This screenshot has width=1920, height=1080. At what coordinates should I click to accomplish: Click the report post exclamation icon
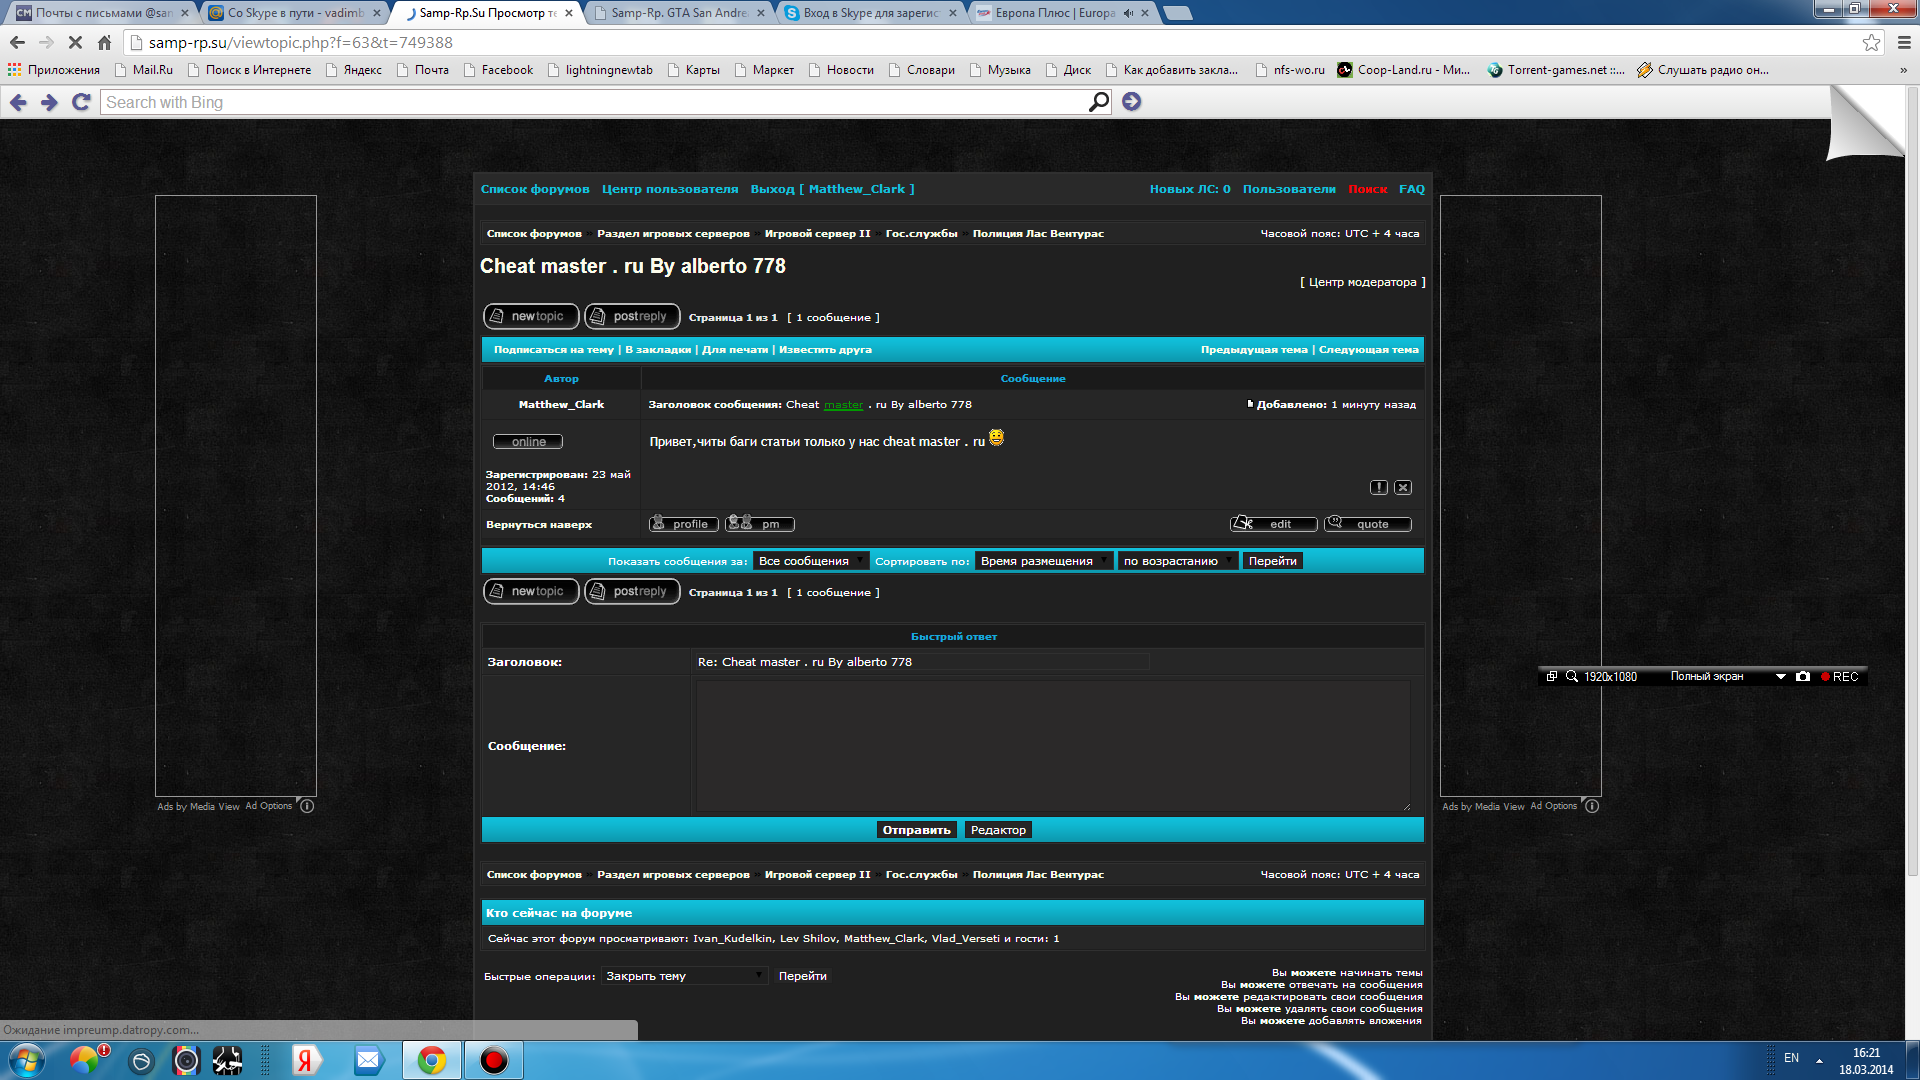pyautogui.click(x=1379, y=488)
